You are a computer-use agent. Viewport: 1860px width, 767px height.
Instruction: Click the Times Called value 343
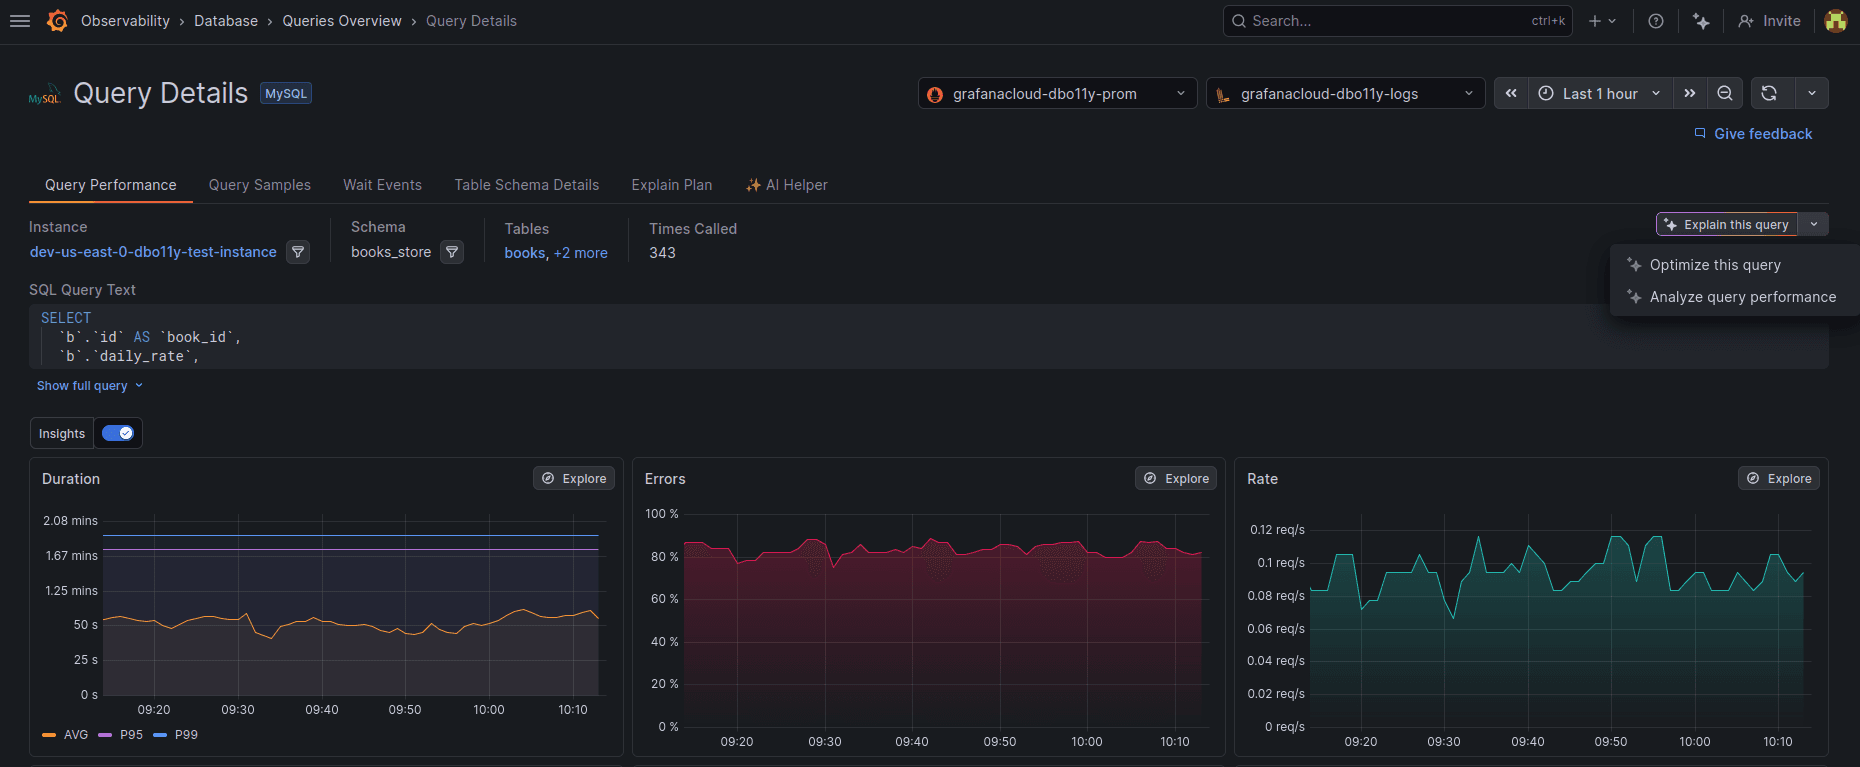click(x=662, y=253)
